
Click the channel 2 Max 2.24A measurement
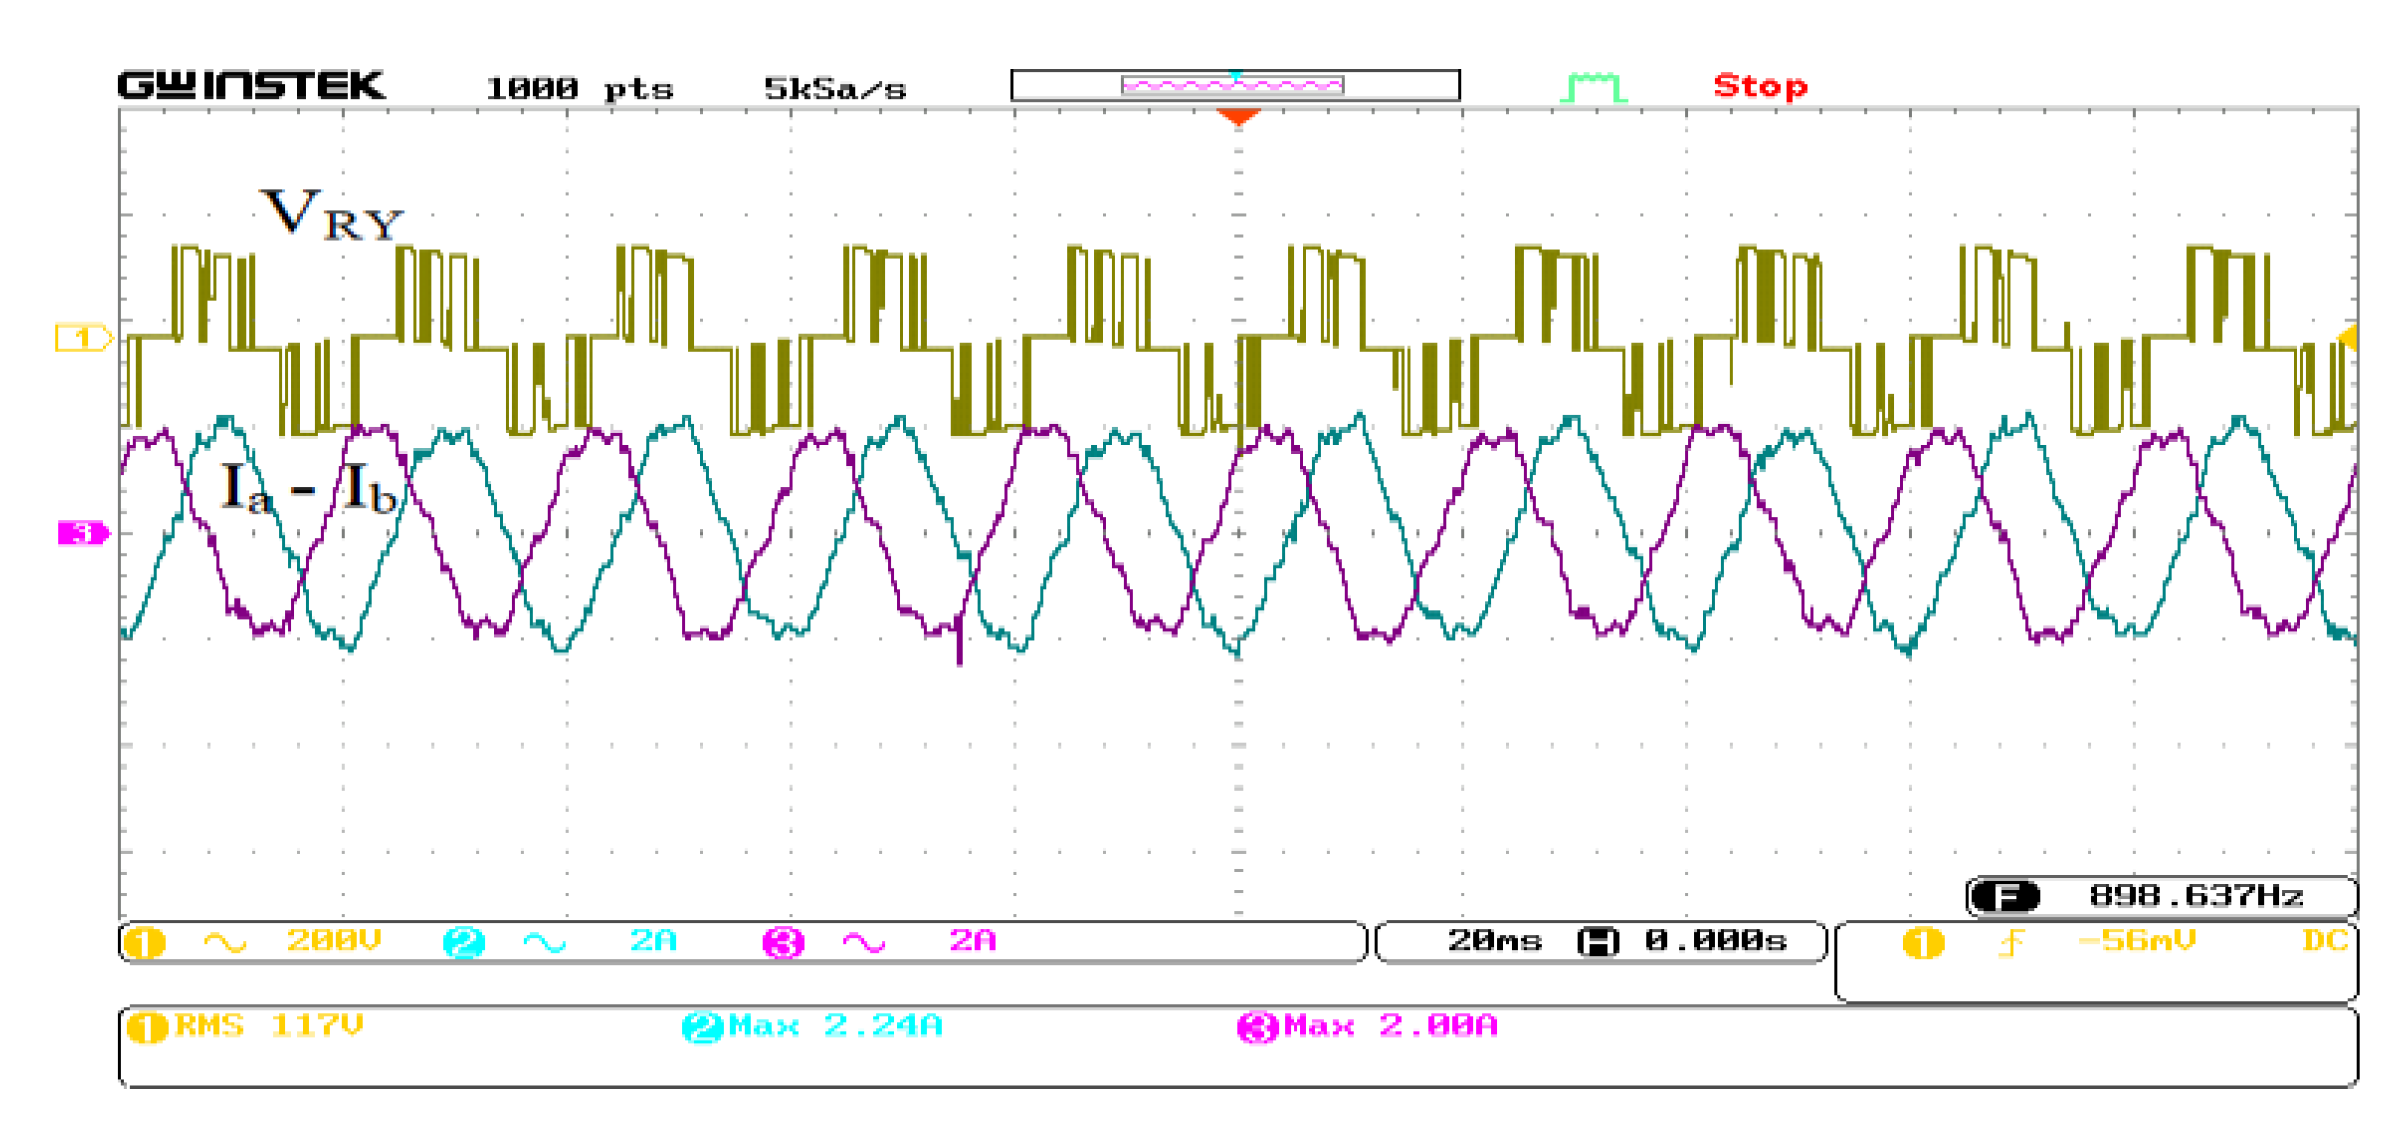click(835, 1026)
